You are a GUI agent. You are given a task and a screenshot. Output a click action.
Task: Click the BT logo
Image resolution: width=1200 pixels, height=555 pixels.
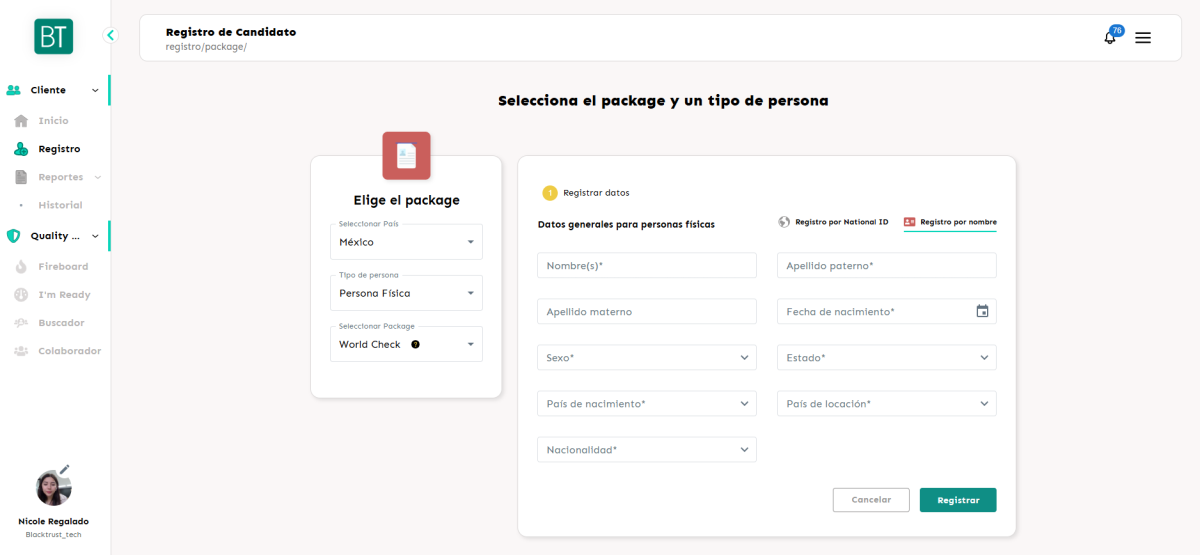(53, 36)
